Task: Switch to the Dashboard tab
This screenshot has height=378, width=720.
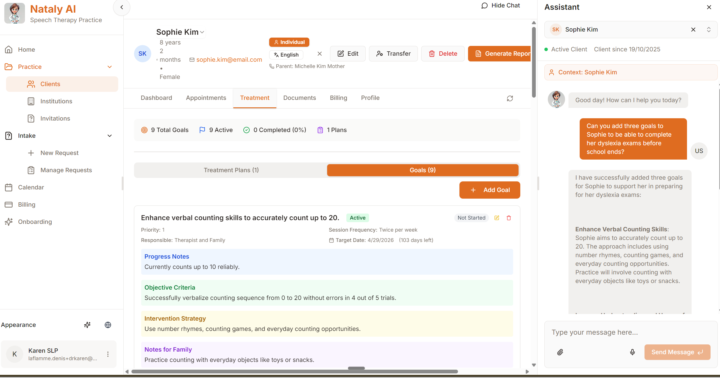Action: 156,98
